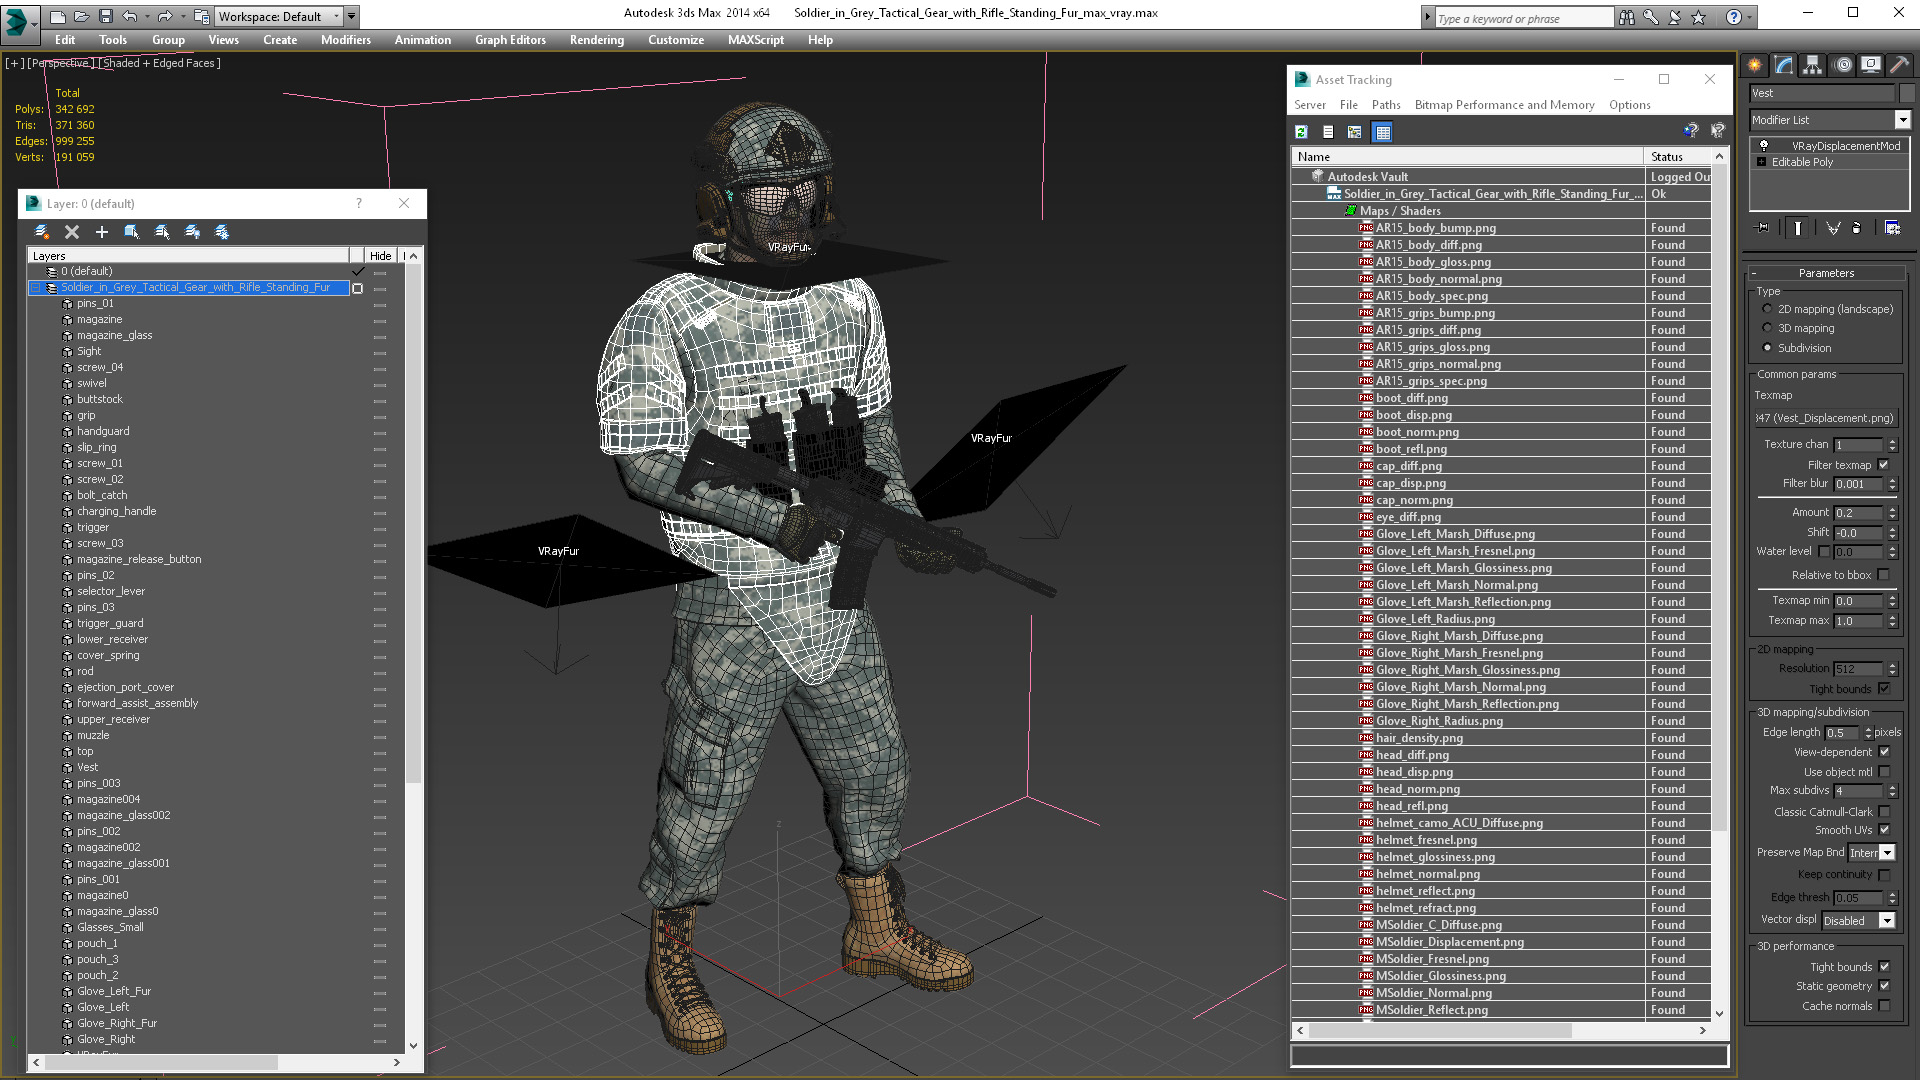Toggle Use object mtl checkbox
Image resolution: width=1920 pixels, height=1080 pixels.
point(1884,772)
